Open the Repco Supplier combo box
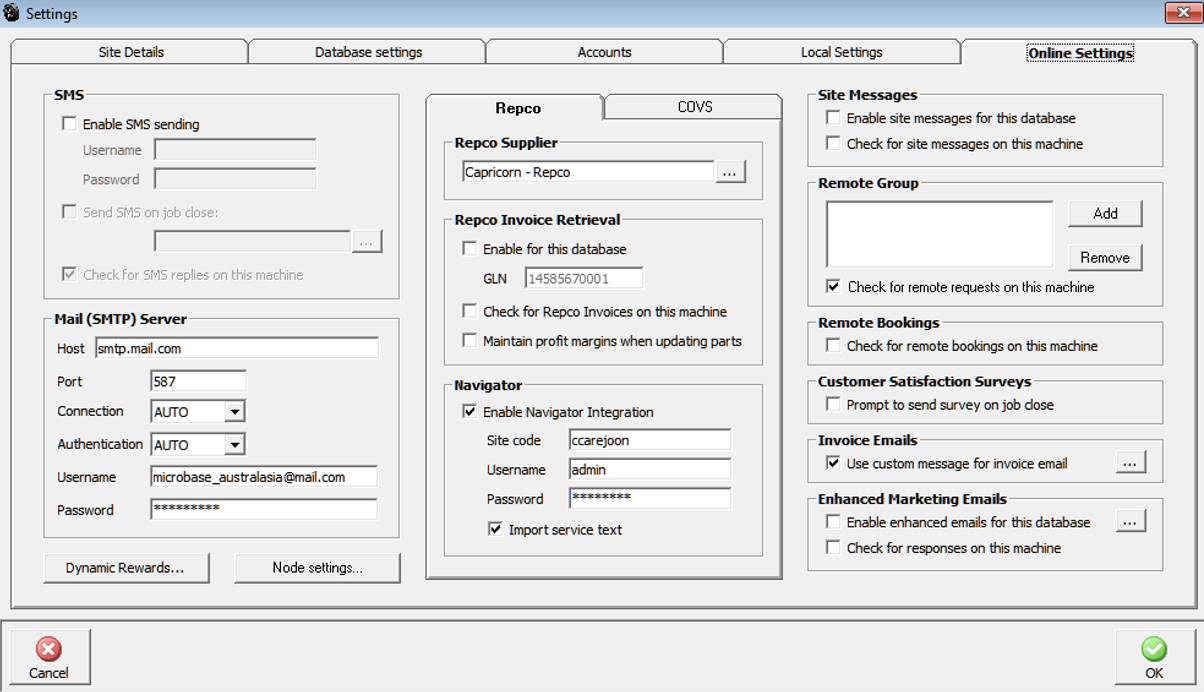Image resolution: width=1204 pixels, height=692 pixels. pos(586,171)
